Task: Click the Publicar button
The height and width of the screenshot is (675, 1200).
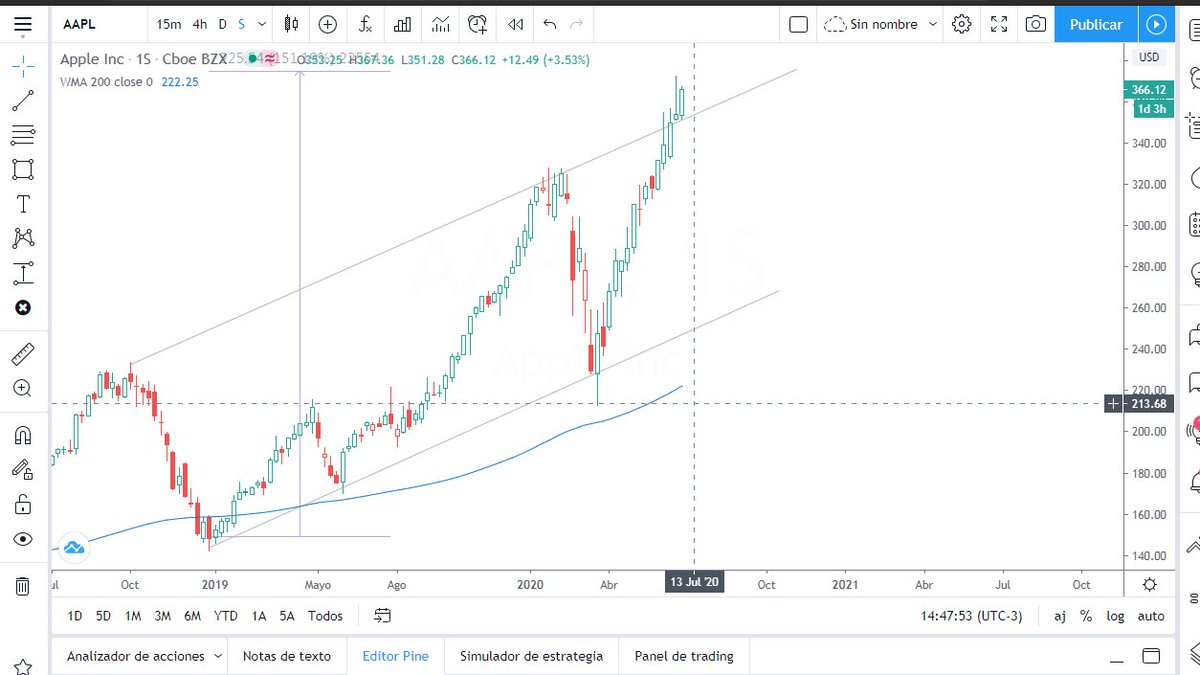Action: (x=1096, y=24)
